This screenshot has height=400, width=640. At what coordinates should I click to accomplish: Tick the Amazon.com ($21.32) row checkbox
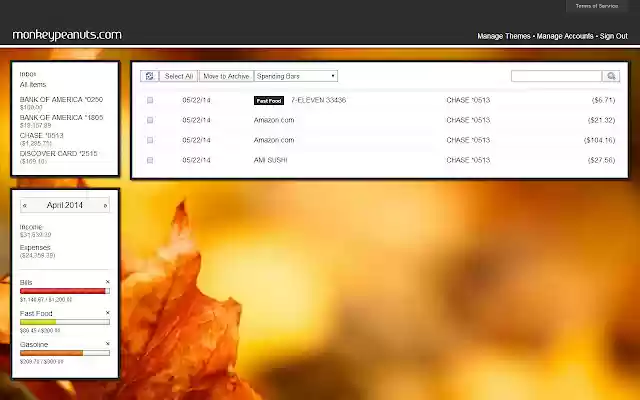coord(150,120)
